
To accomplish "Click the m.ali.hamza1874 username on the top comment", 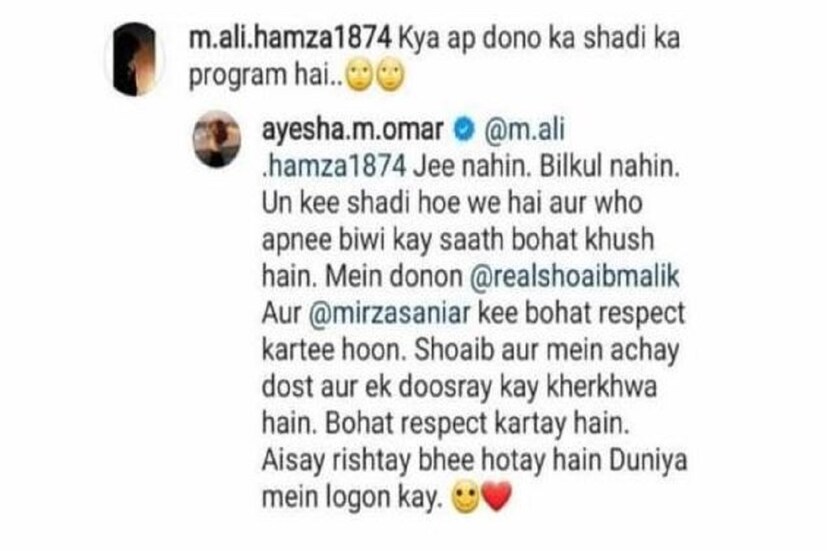I will tap(290, 38).
